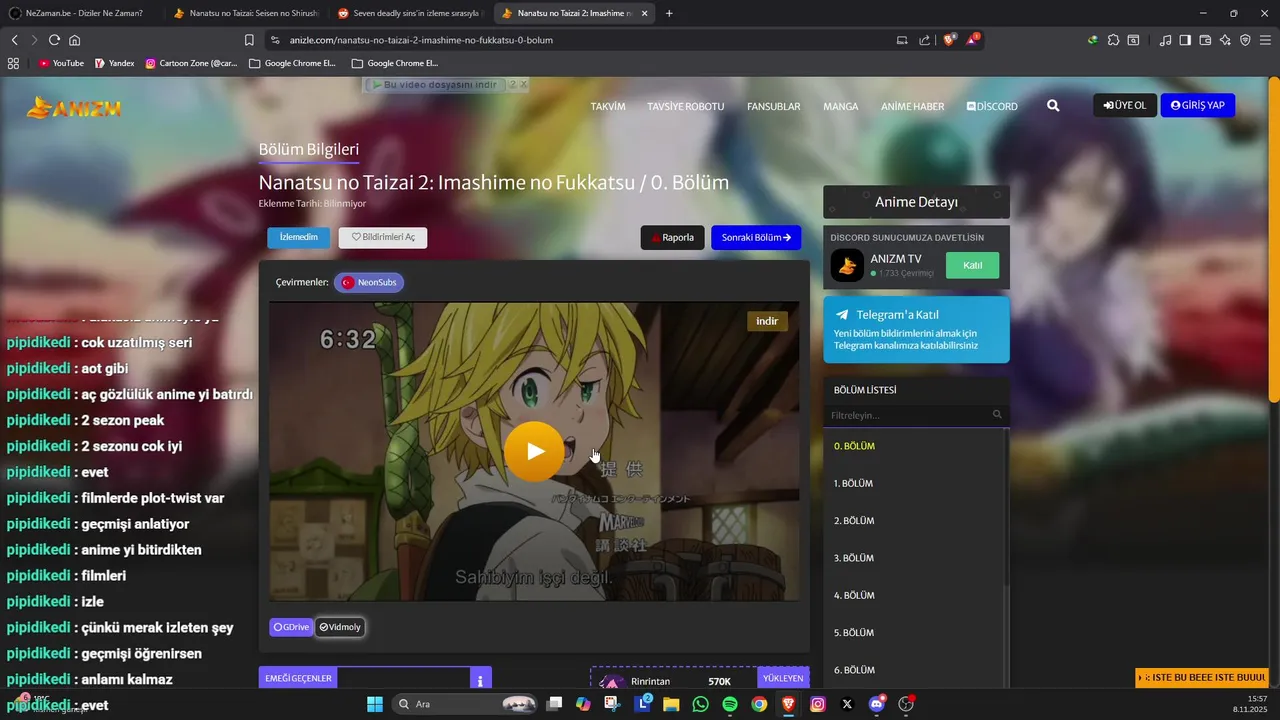
Task: Select the Vidmoly video source
Action: (340, 627)
